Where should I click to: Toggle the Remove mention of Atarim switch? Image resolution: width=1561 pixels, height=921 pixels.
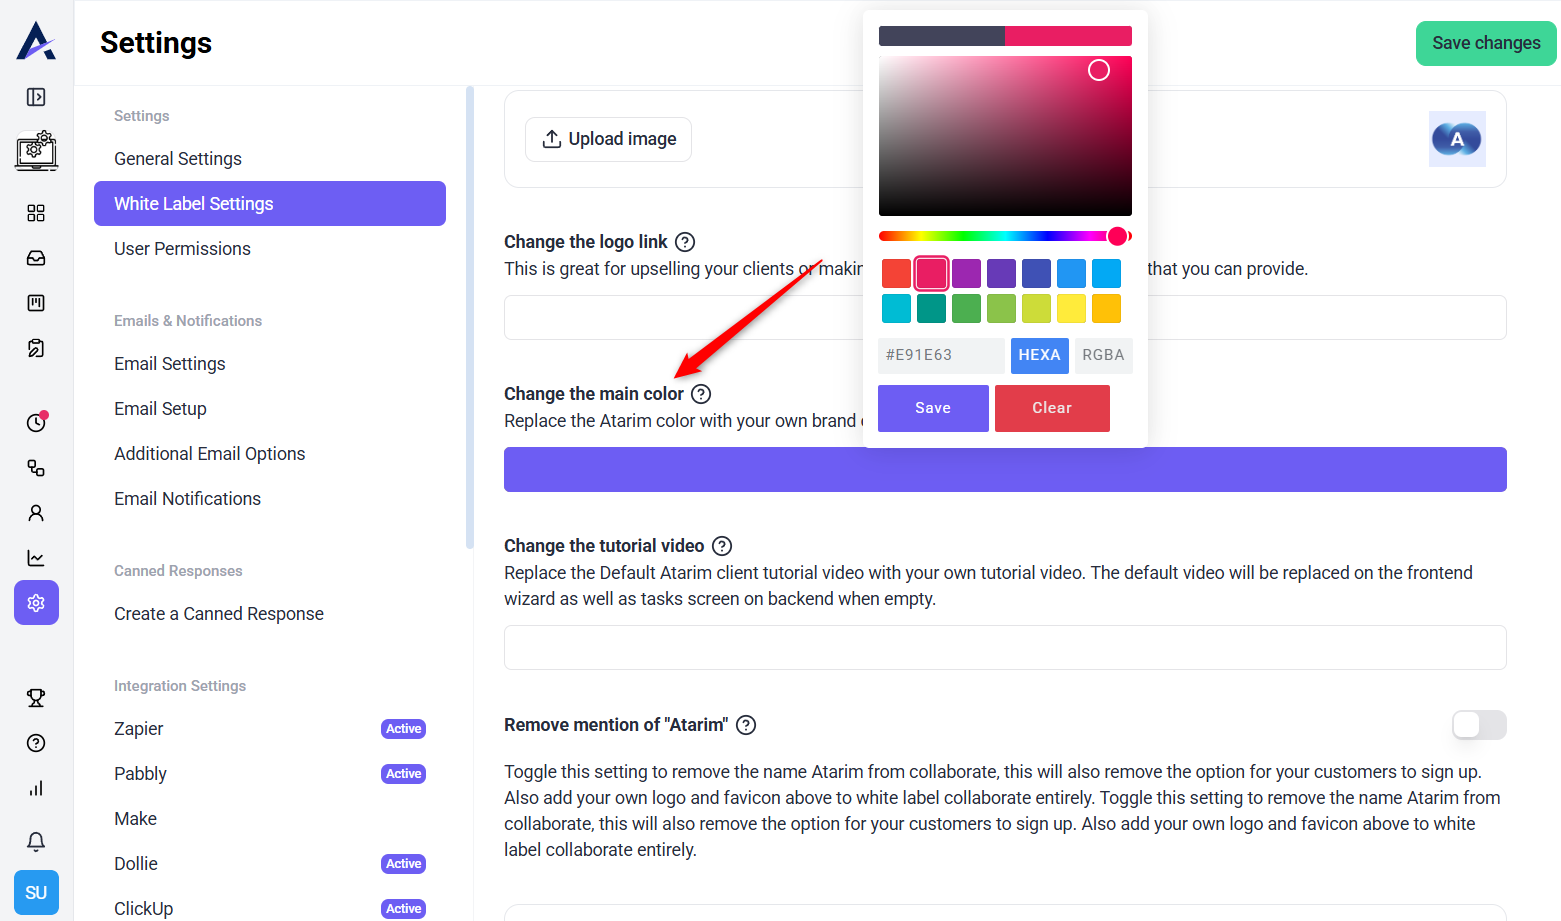[x=1478, y=725]
